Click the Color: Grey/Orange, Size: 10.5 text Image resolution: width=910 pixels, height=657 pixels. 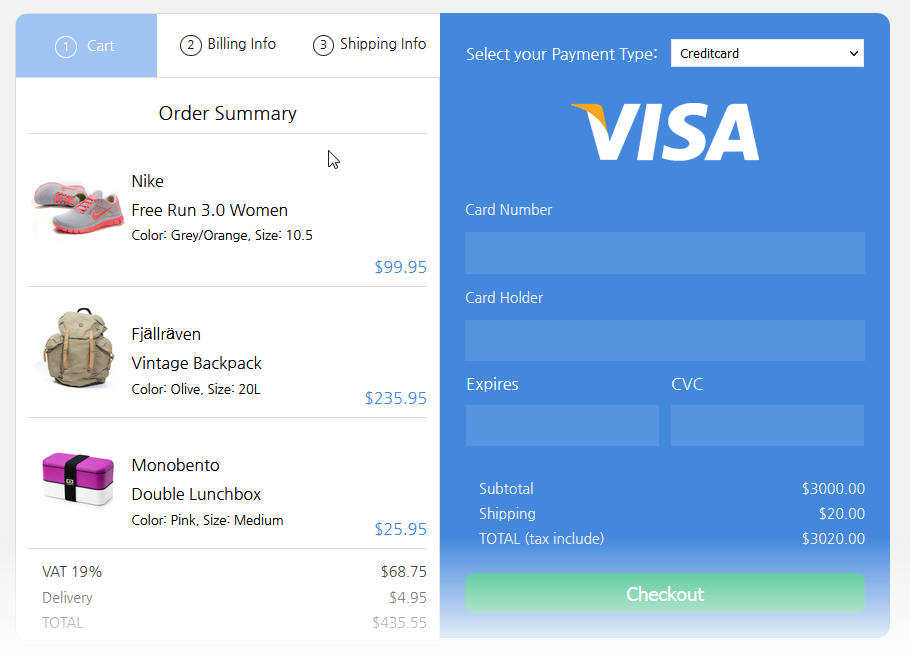[x=222, y=236]
